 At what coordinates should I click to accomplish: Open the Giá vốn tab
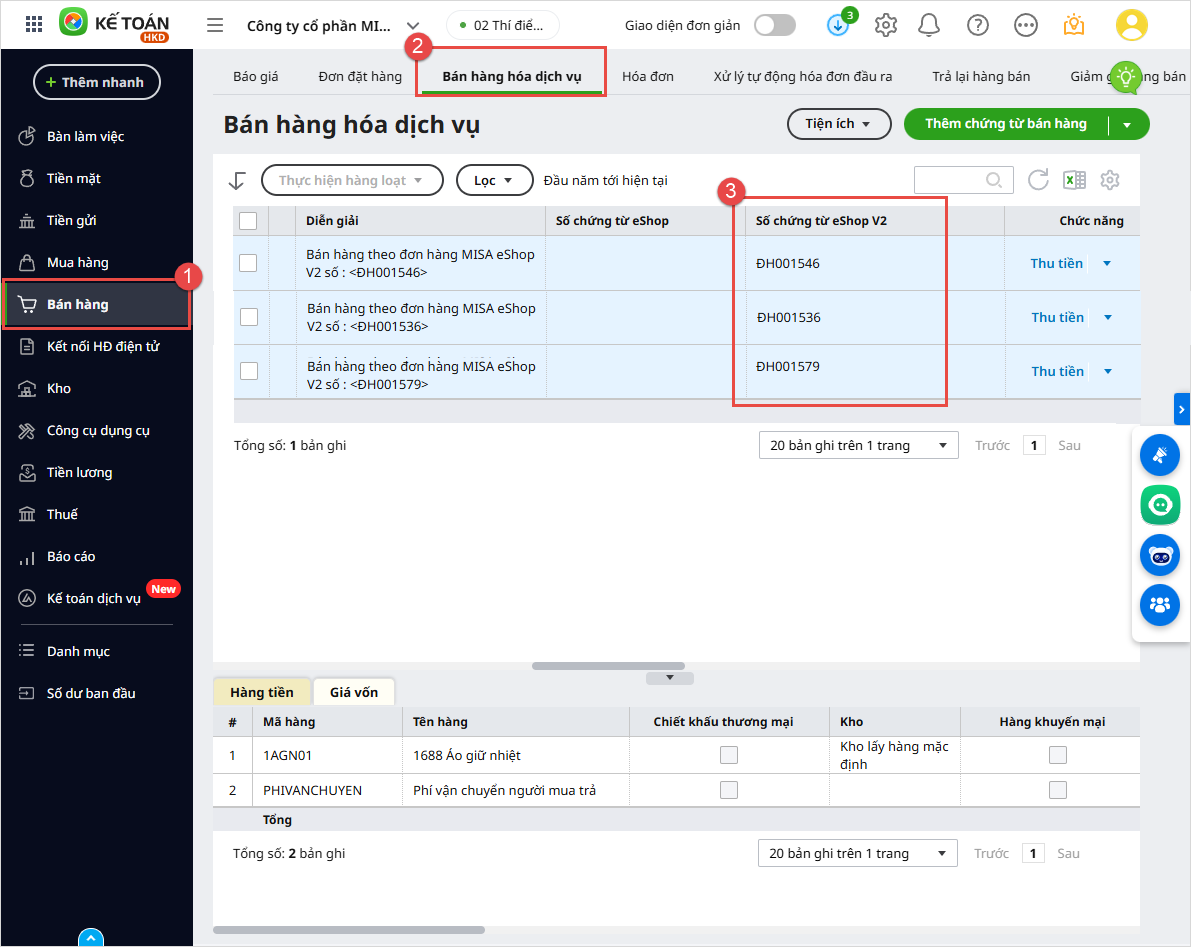point(354,692)
